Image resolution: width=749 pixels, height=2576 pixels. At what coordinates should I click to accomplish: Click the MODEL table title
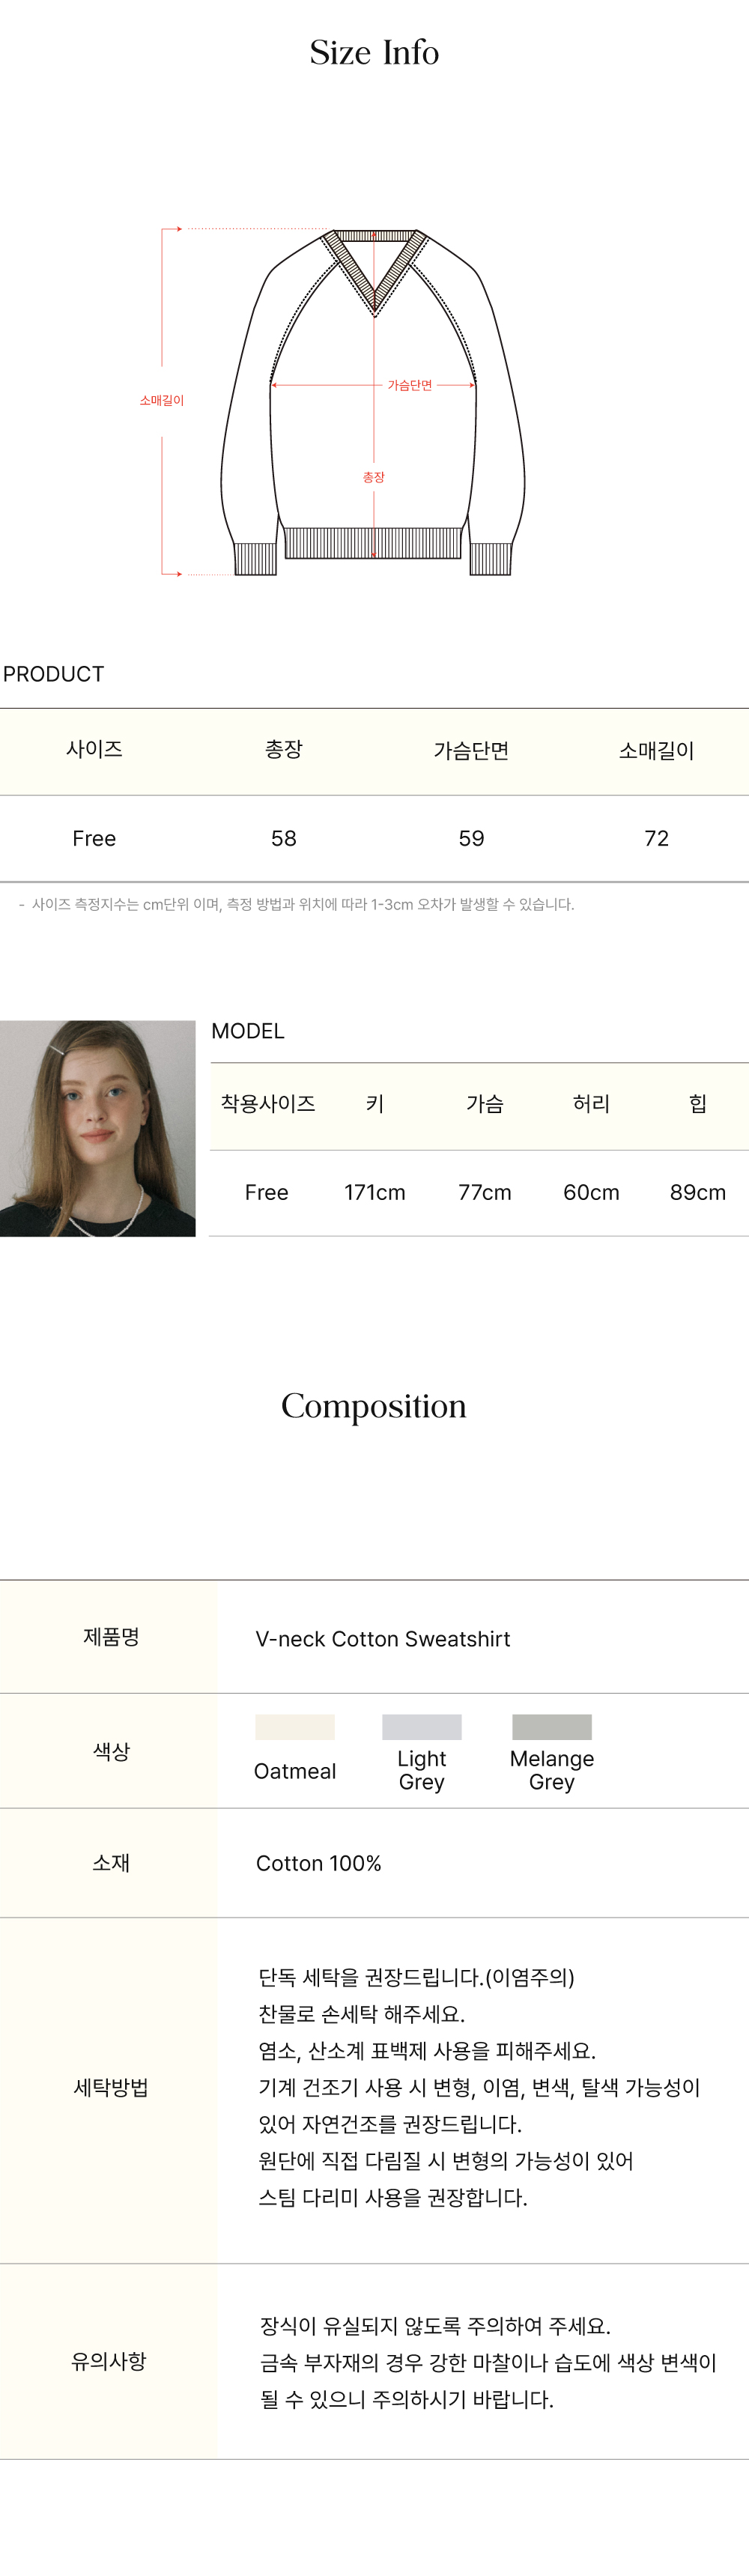click(x=248, y=1031)
